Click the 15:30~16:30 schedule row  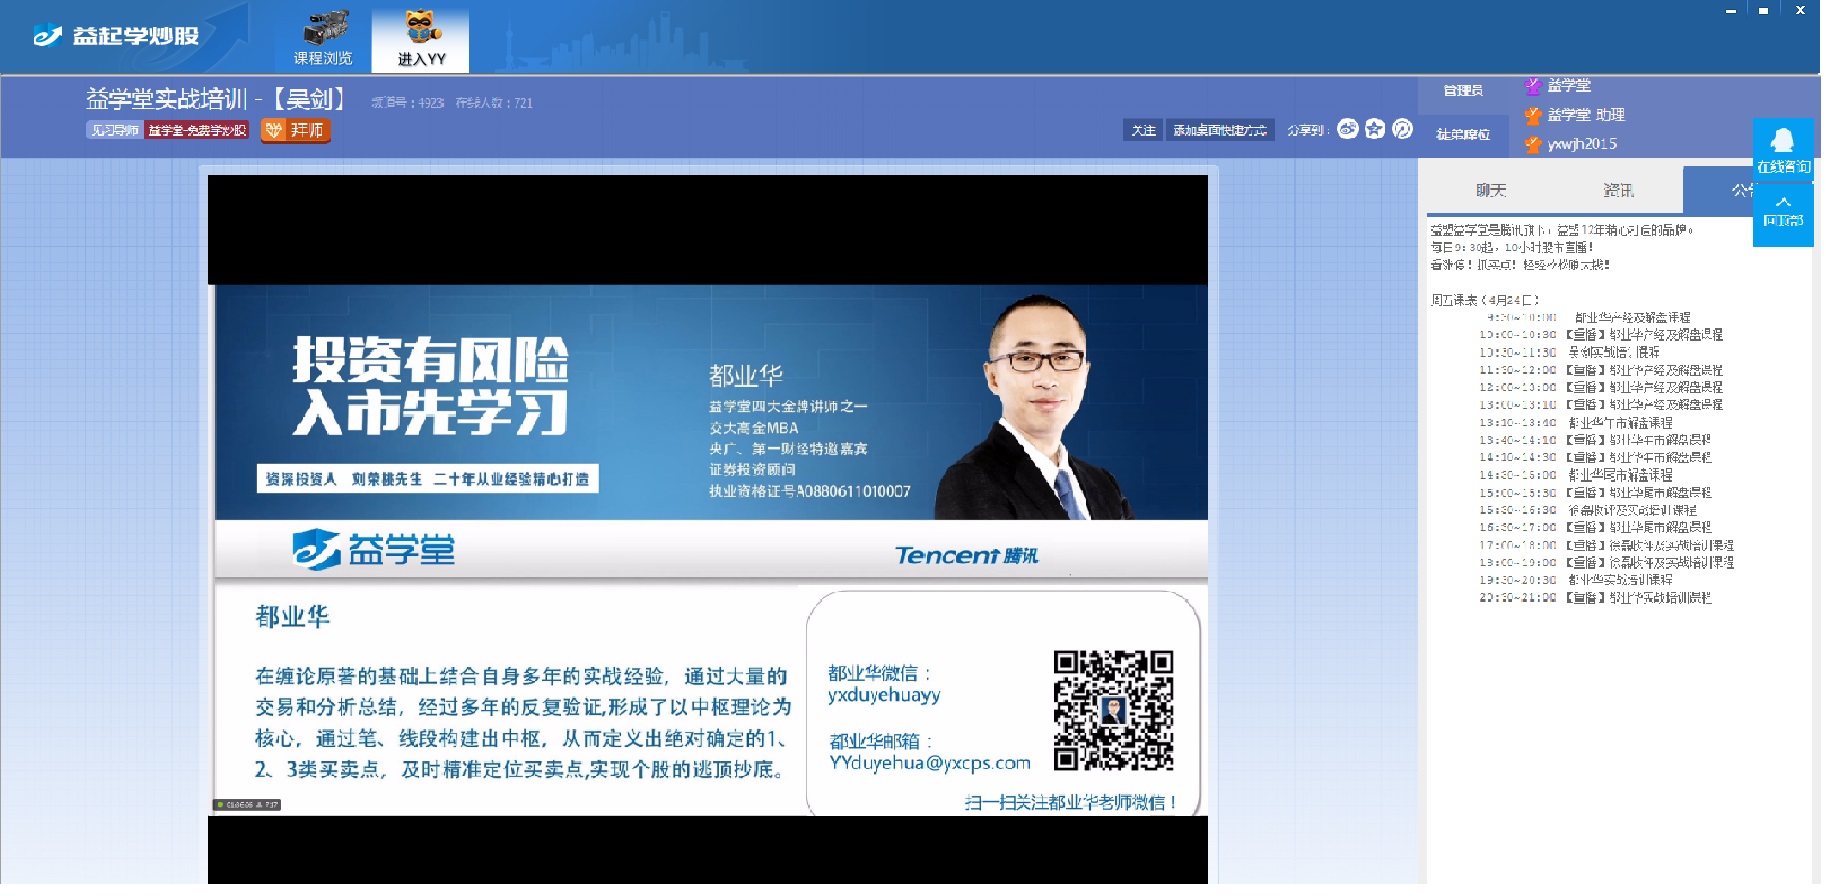pyautogui.click(x=1588, y=510)
